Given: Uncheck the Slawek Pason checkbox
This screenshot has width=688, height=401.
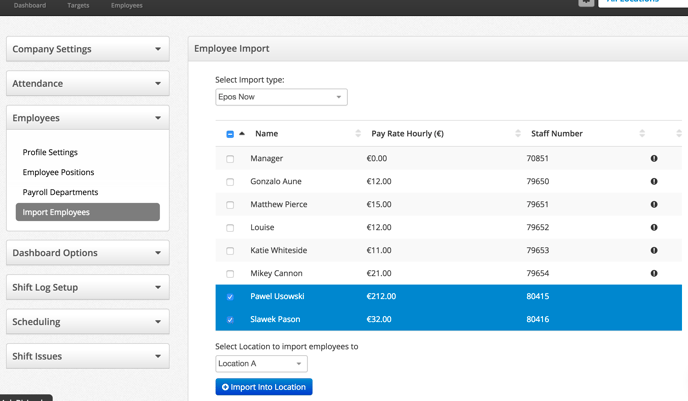Looking at the screenshot, I should [230, 320].
